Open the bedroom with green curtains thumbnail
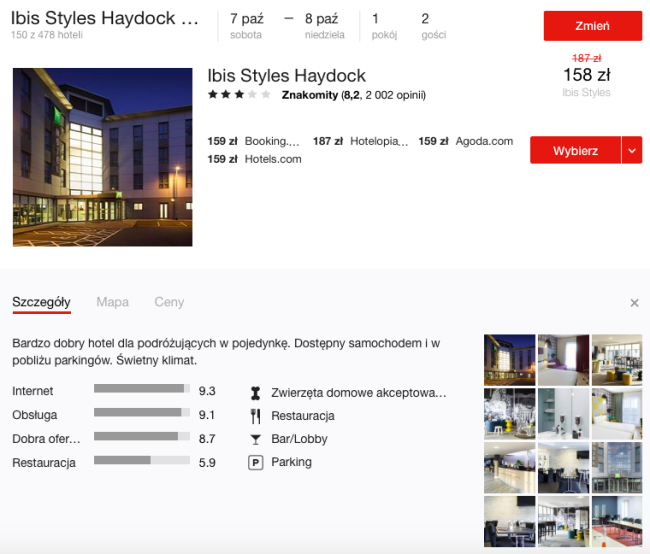Screen dimensions: 650x554 click(617, 414)
